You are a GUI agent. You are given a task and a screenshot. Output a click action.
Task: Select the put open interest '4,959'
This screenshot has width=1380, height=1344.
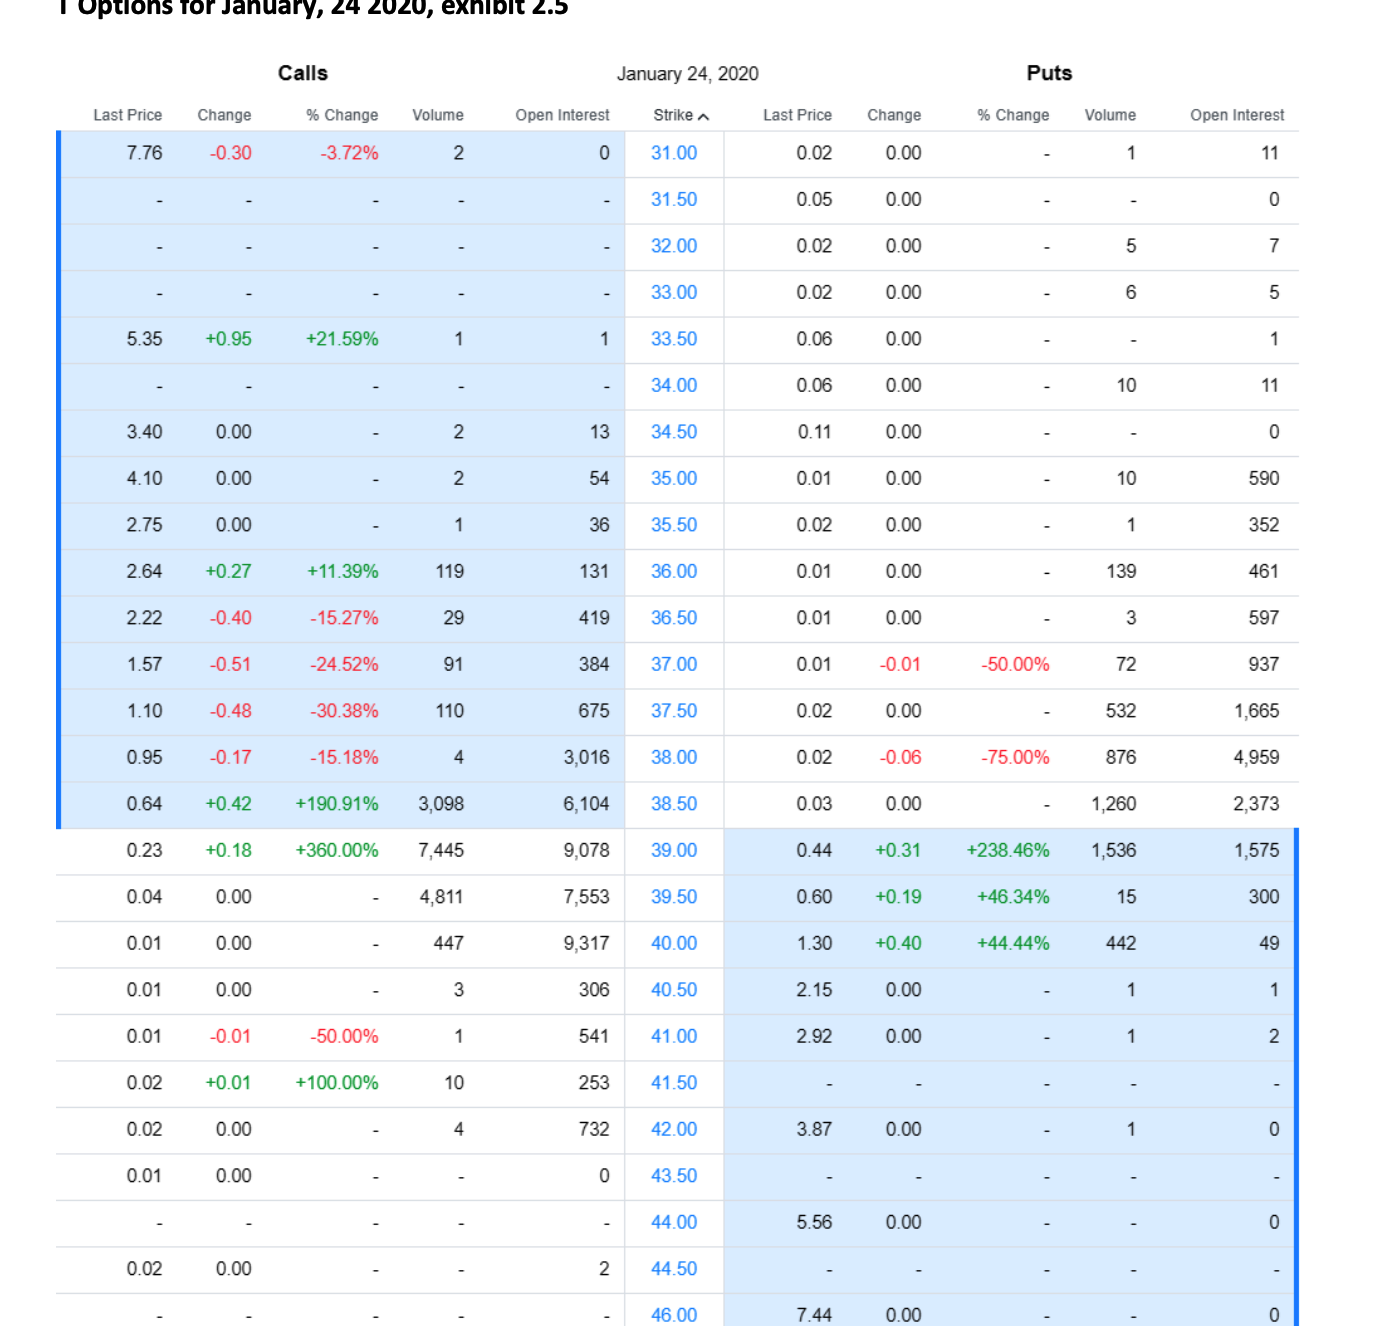click(1256, 757)
